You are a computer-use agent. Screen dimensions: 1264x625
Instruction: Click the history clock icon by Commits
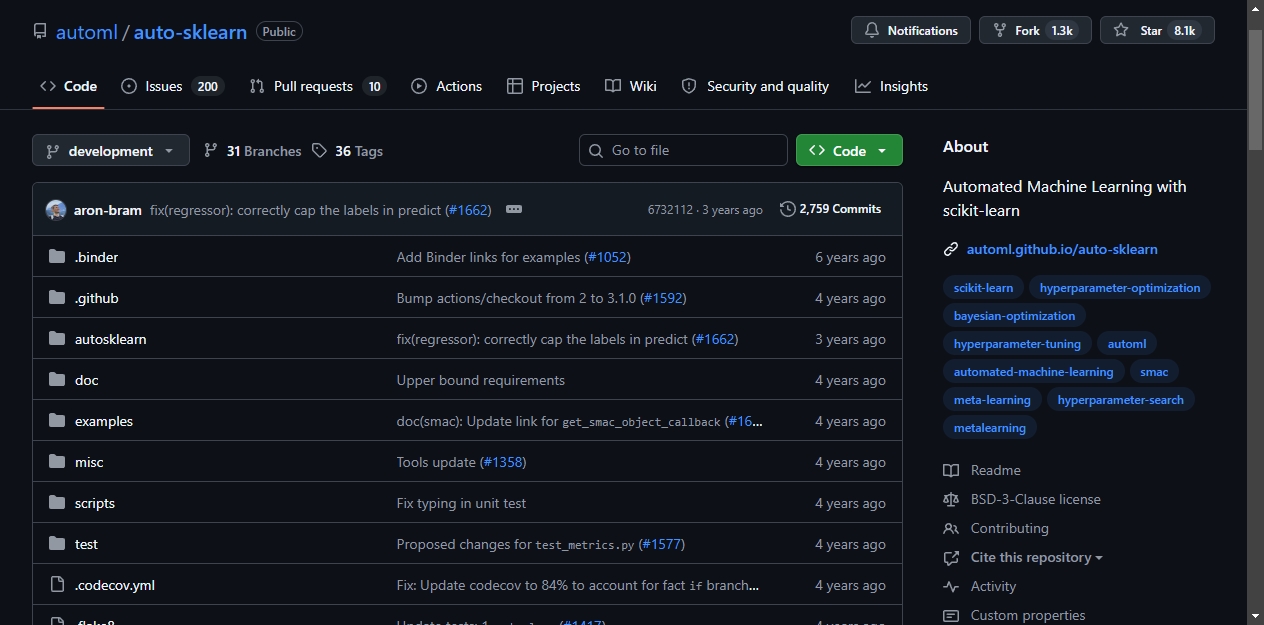point(788,209)
